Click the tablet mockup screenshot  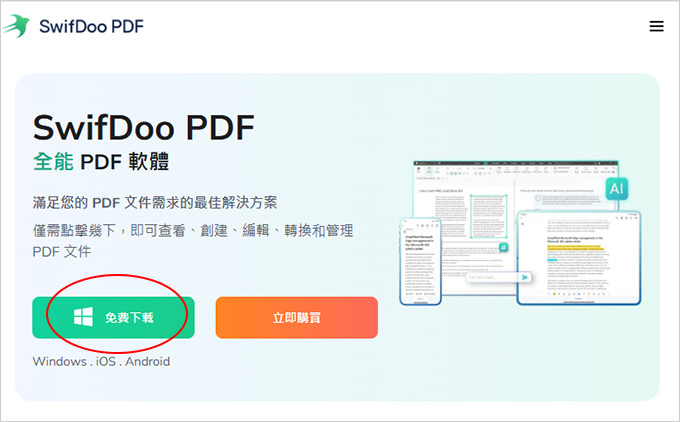click(x=579, y=258)
